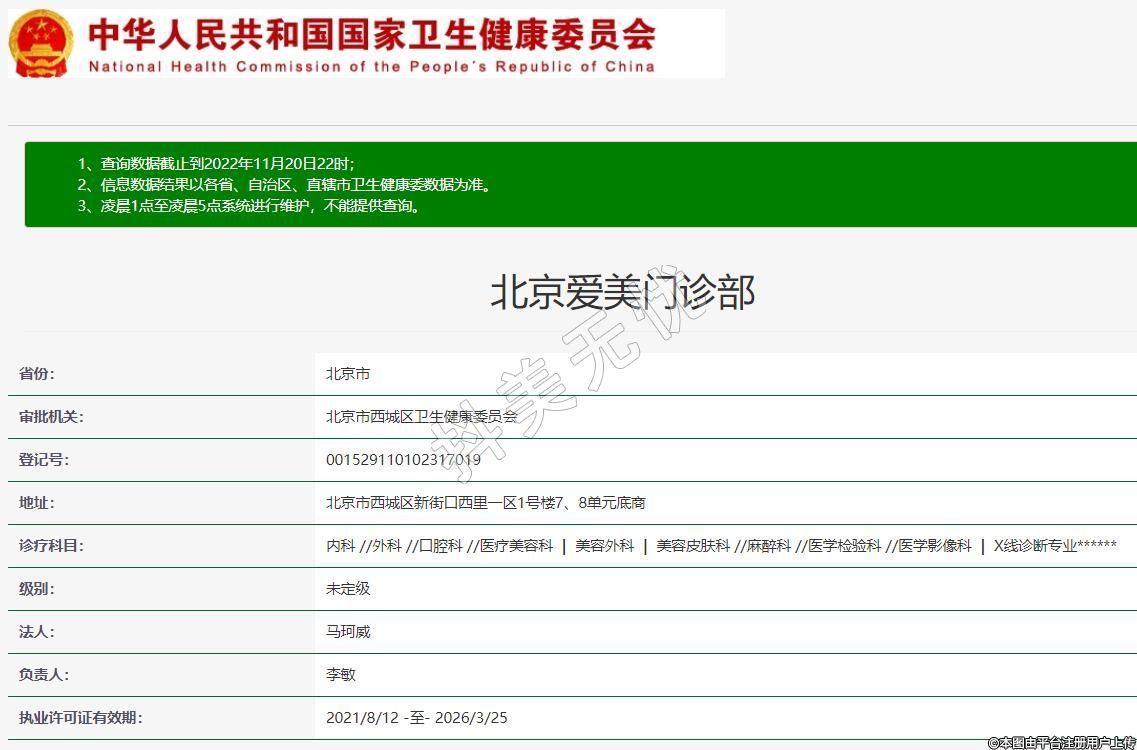
Task: Click the 审批机关 value 北京市西城区卫生健康委员会
Action: 421,417
